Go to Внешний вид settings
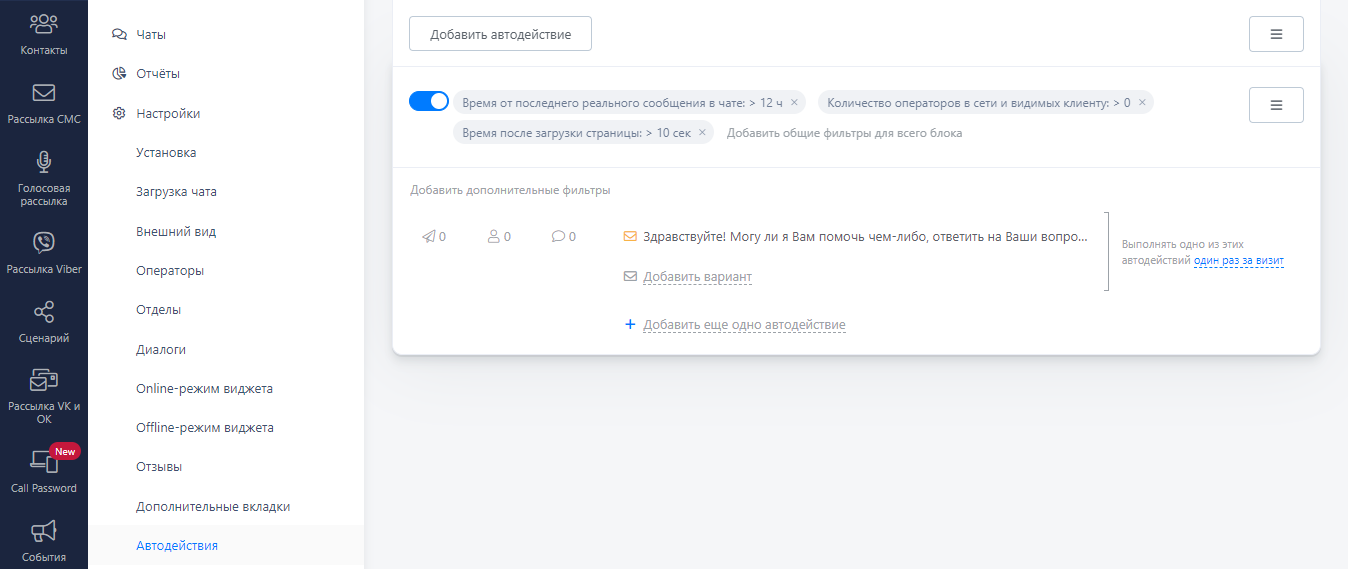This screenshot has width=1348, height=569. pyautogui.click(x=176, y=231)
